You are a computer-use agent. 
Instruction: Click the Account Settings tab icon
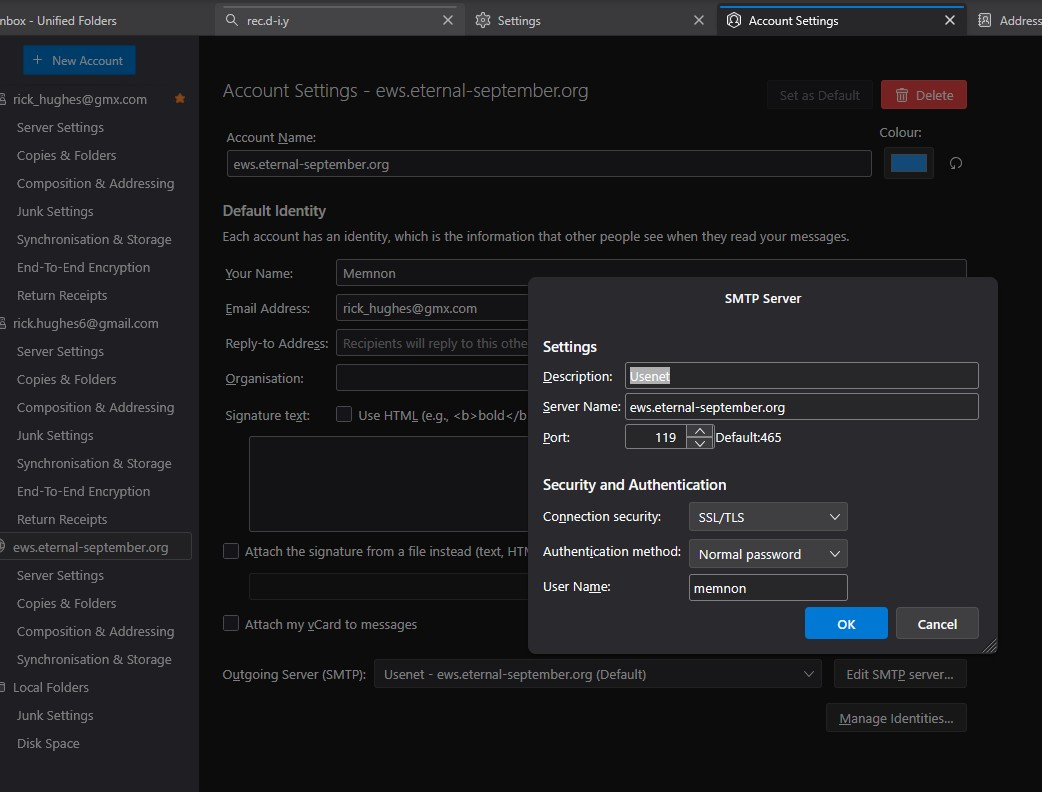click(734, 20)
